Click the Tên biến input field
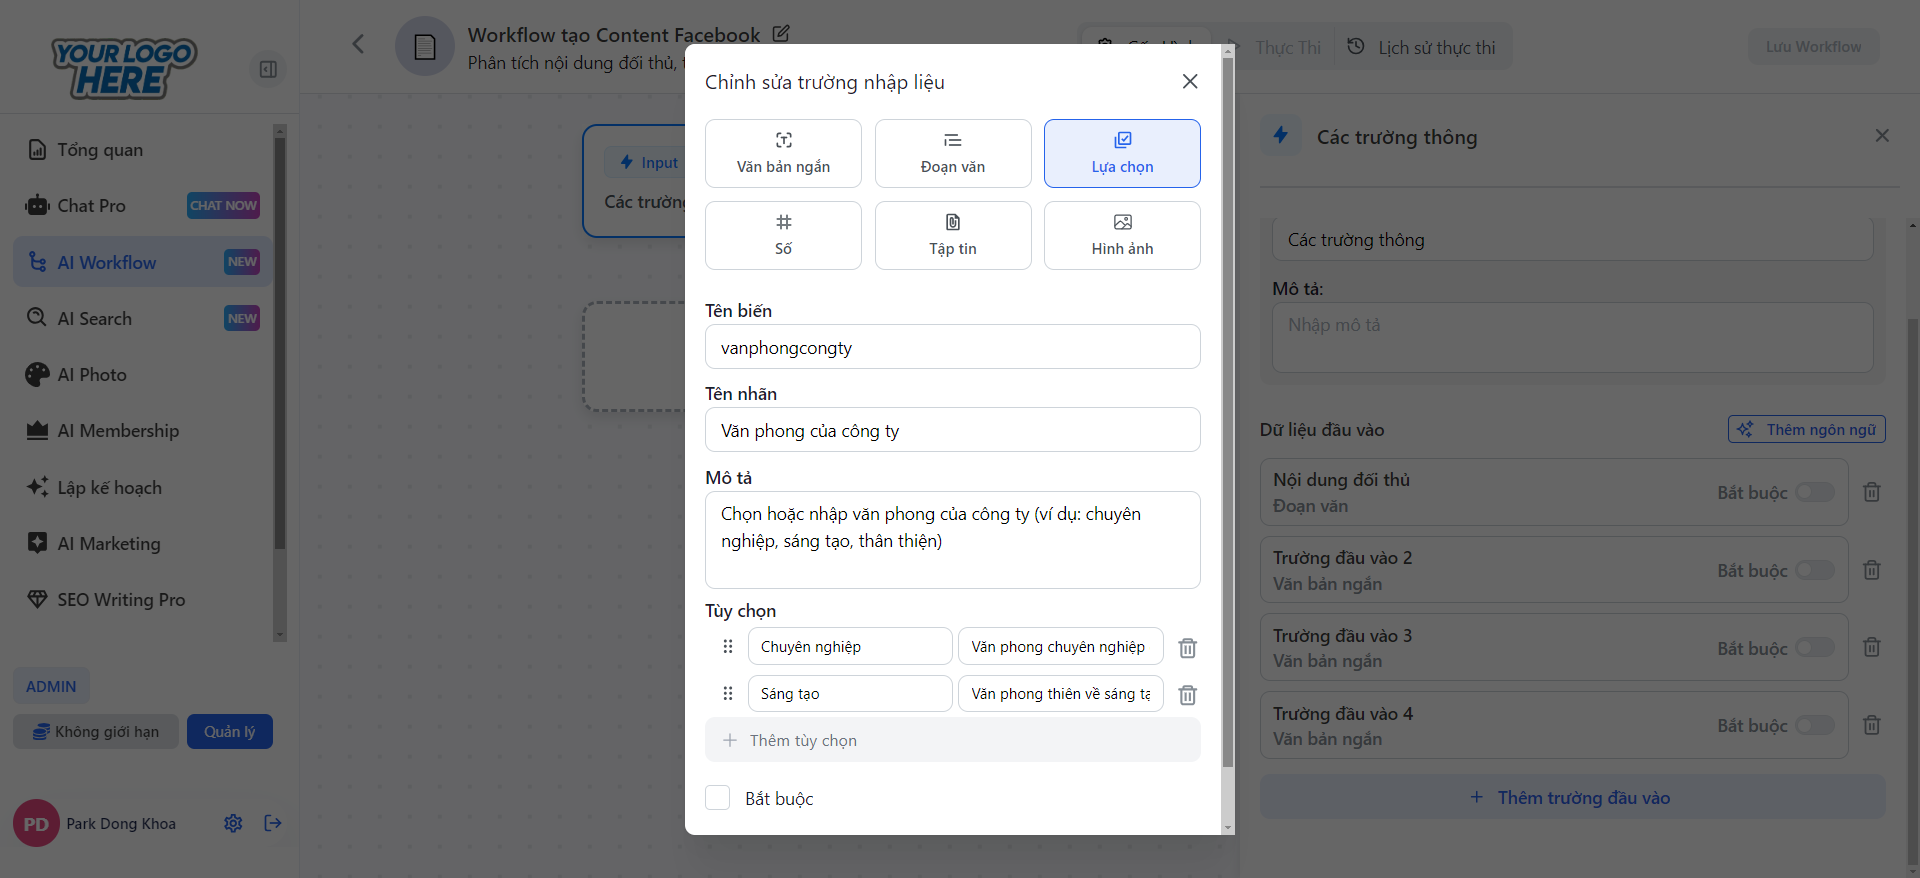 coord(952,347)
